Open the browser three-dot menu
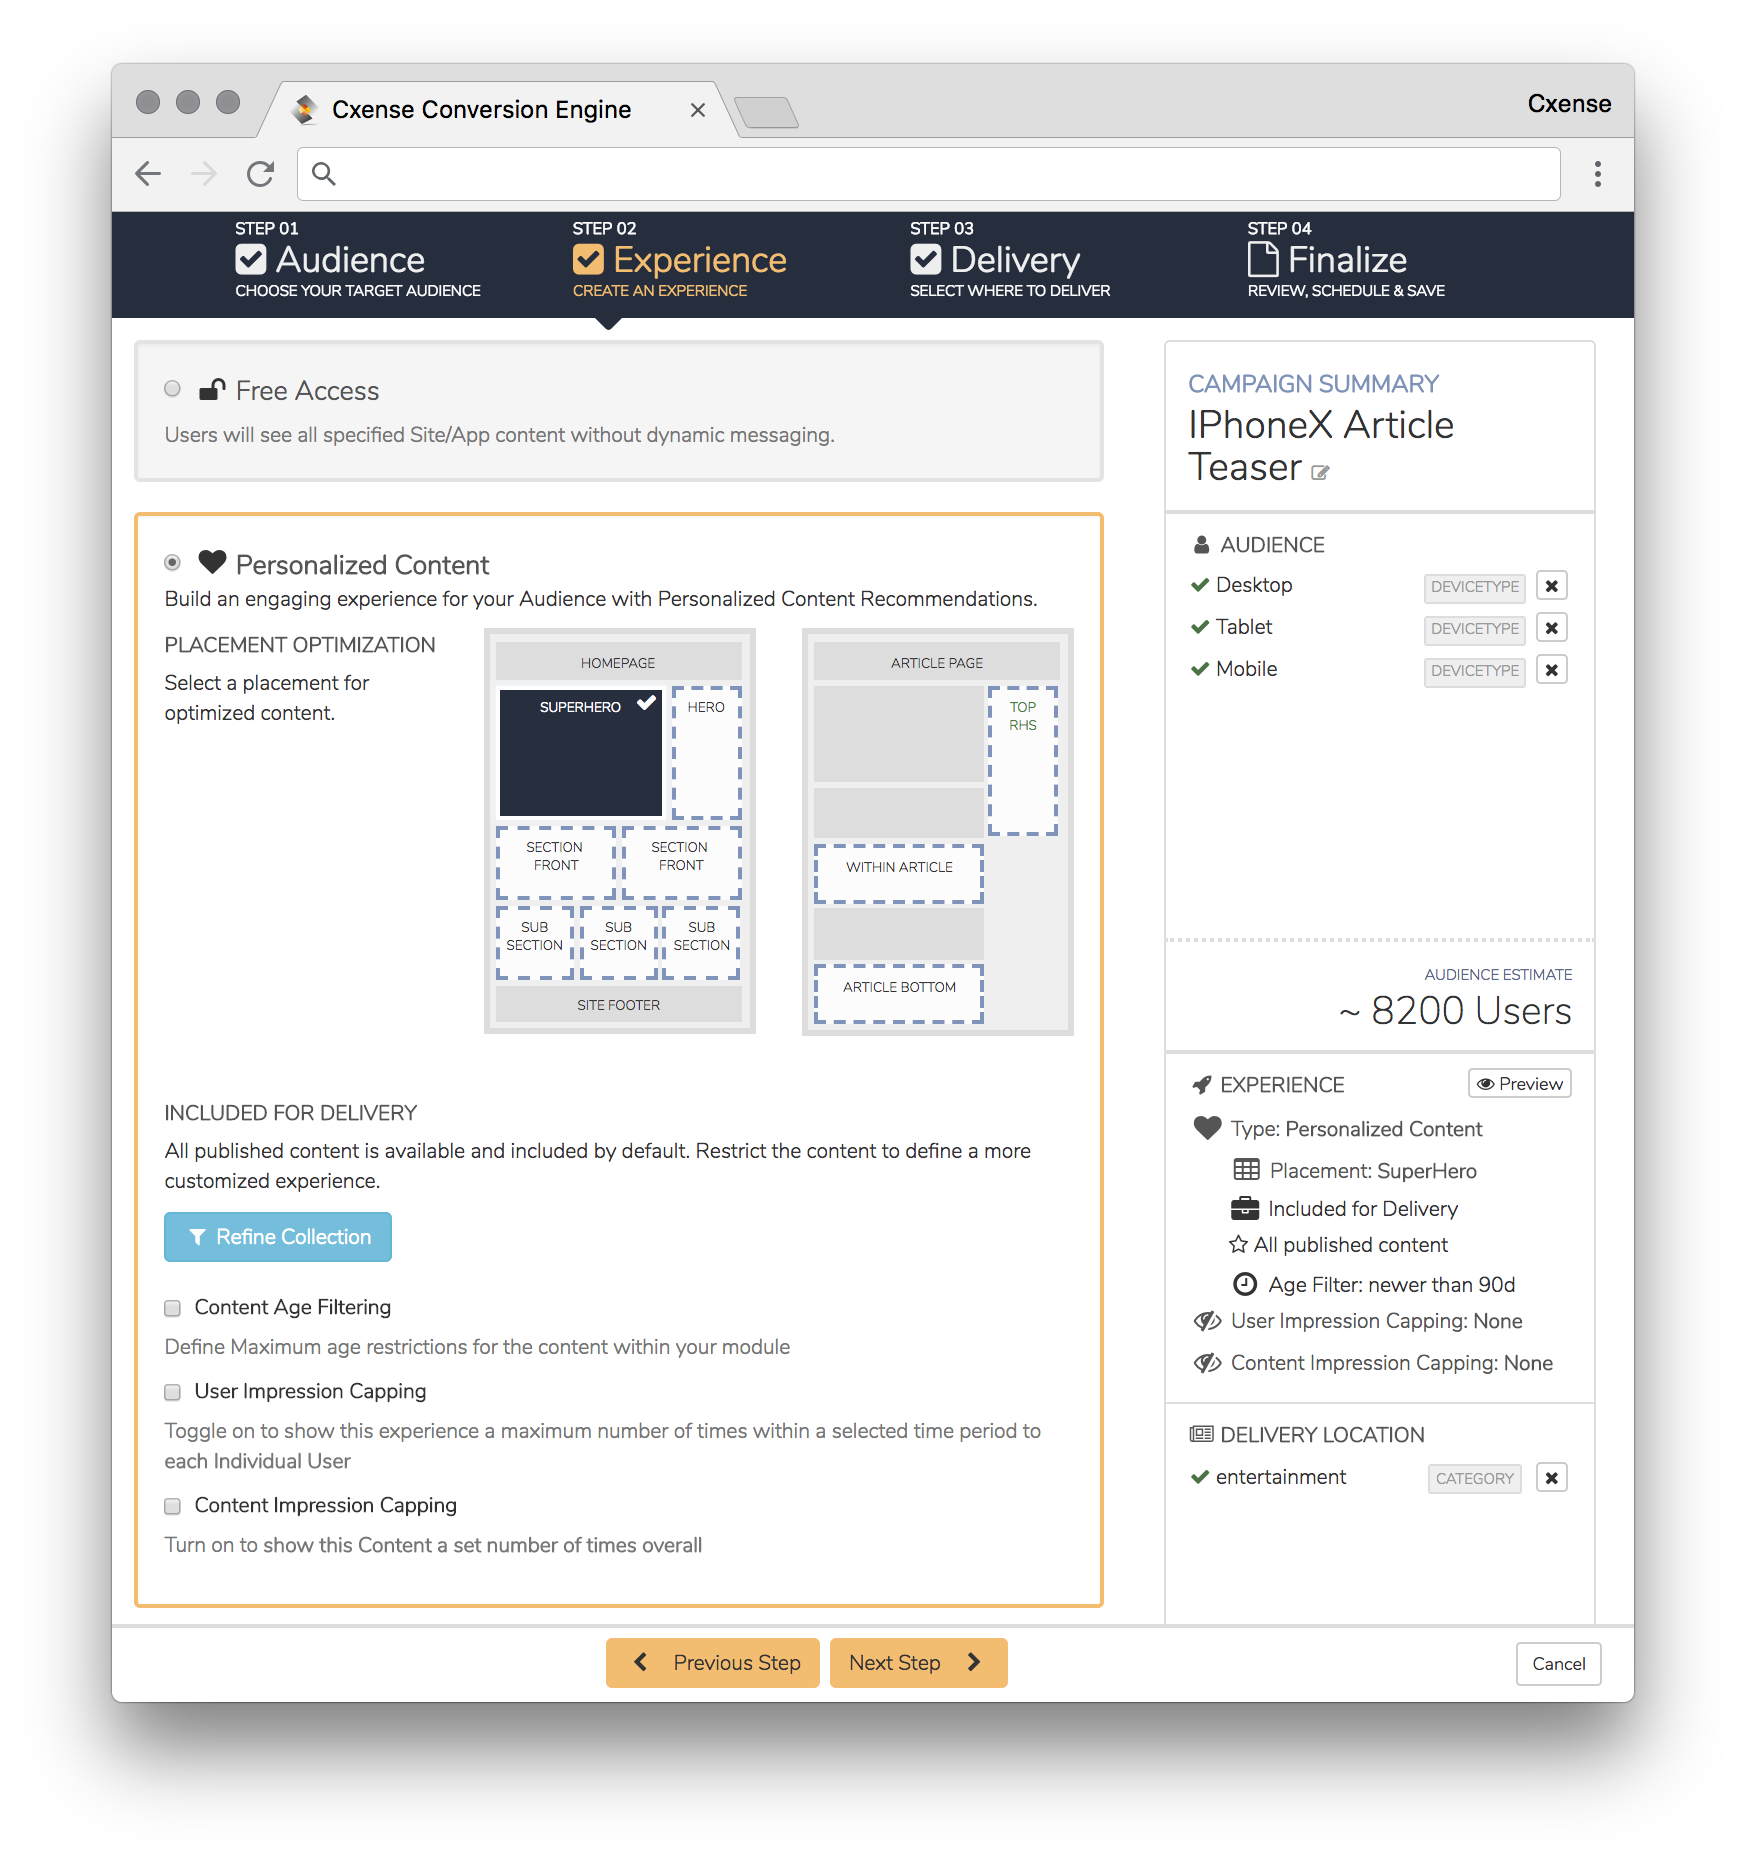The width and height of the screenshot is (1746, 1862). click(x=1597, y=174)
